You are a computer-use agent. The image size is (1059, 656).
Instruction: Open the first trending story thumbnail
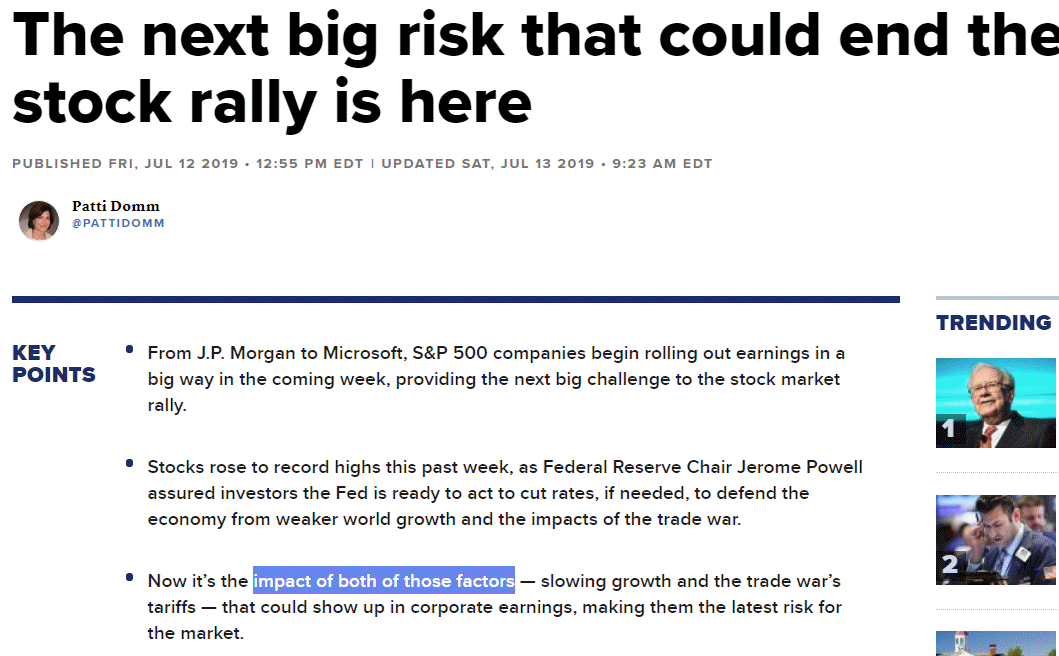997,402
